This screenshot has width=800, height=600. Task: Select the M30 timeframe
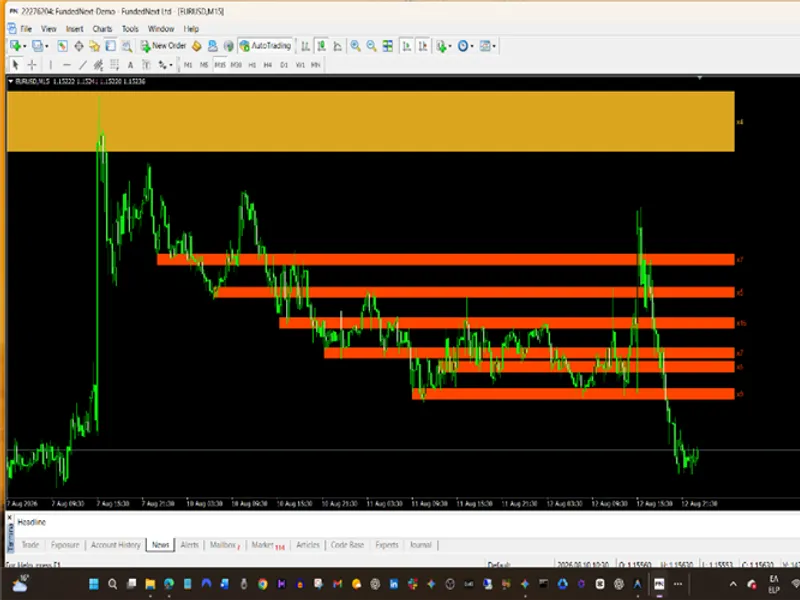point(236,65)
